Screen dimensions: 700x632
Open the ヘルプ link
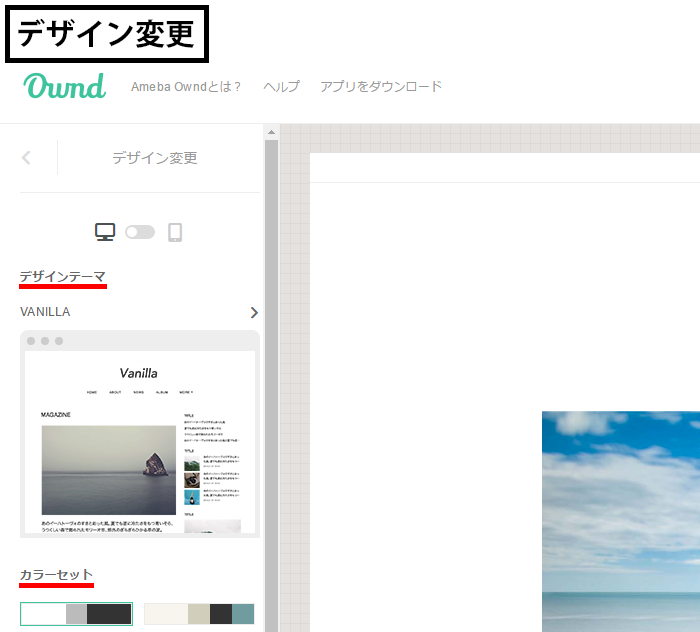tap(281, 87)
